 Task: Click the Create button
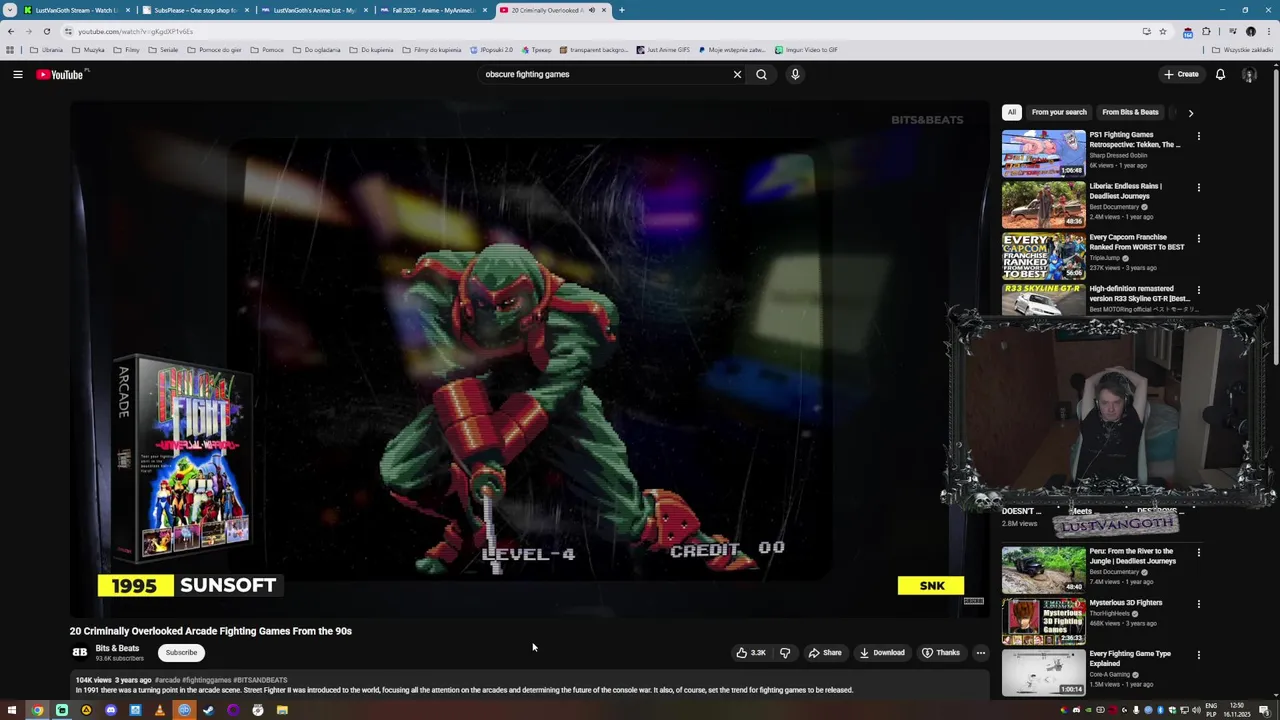pyautogui.click(x=1181, y=74)
